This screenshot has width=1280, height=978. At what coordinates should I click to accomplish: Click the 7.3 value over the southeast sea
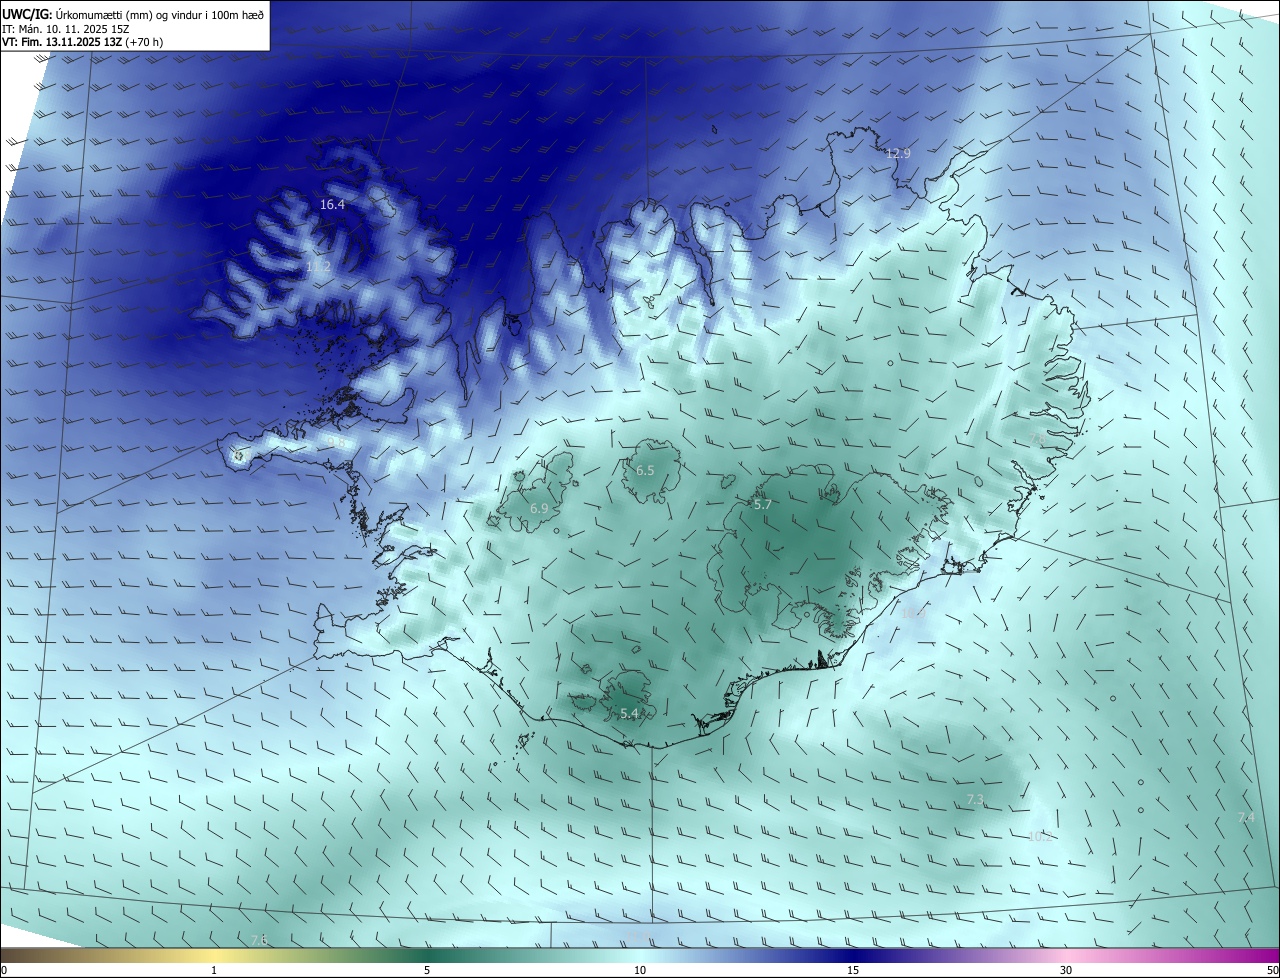pos(976,799)
